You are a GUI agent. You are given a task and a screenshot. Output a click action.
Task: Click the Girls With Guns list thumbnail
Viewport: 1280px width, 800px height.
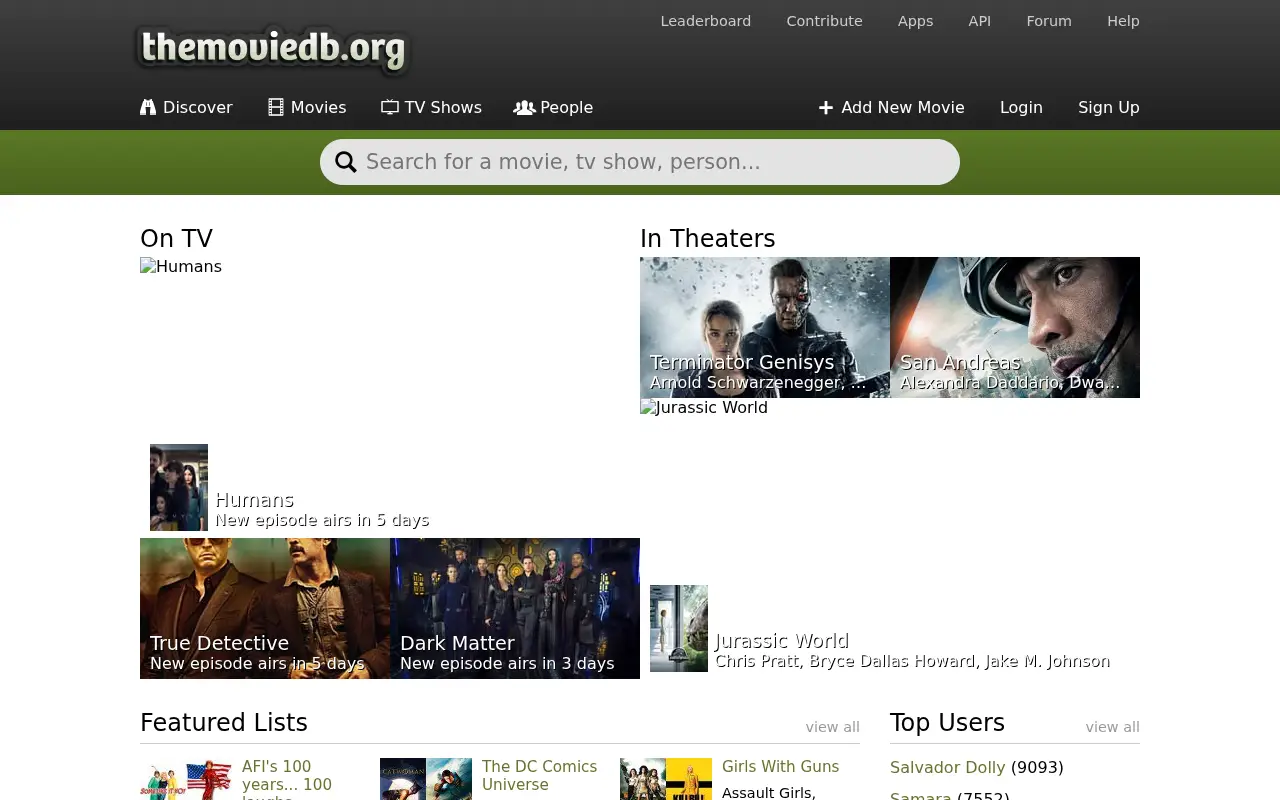(666, 779)
